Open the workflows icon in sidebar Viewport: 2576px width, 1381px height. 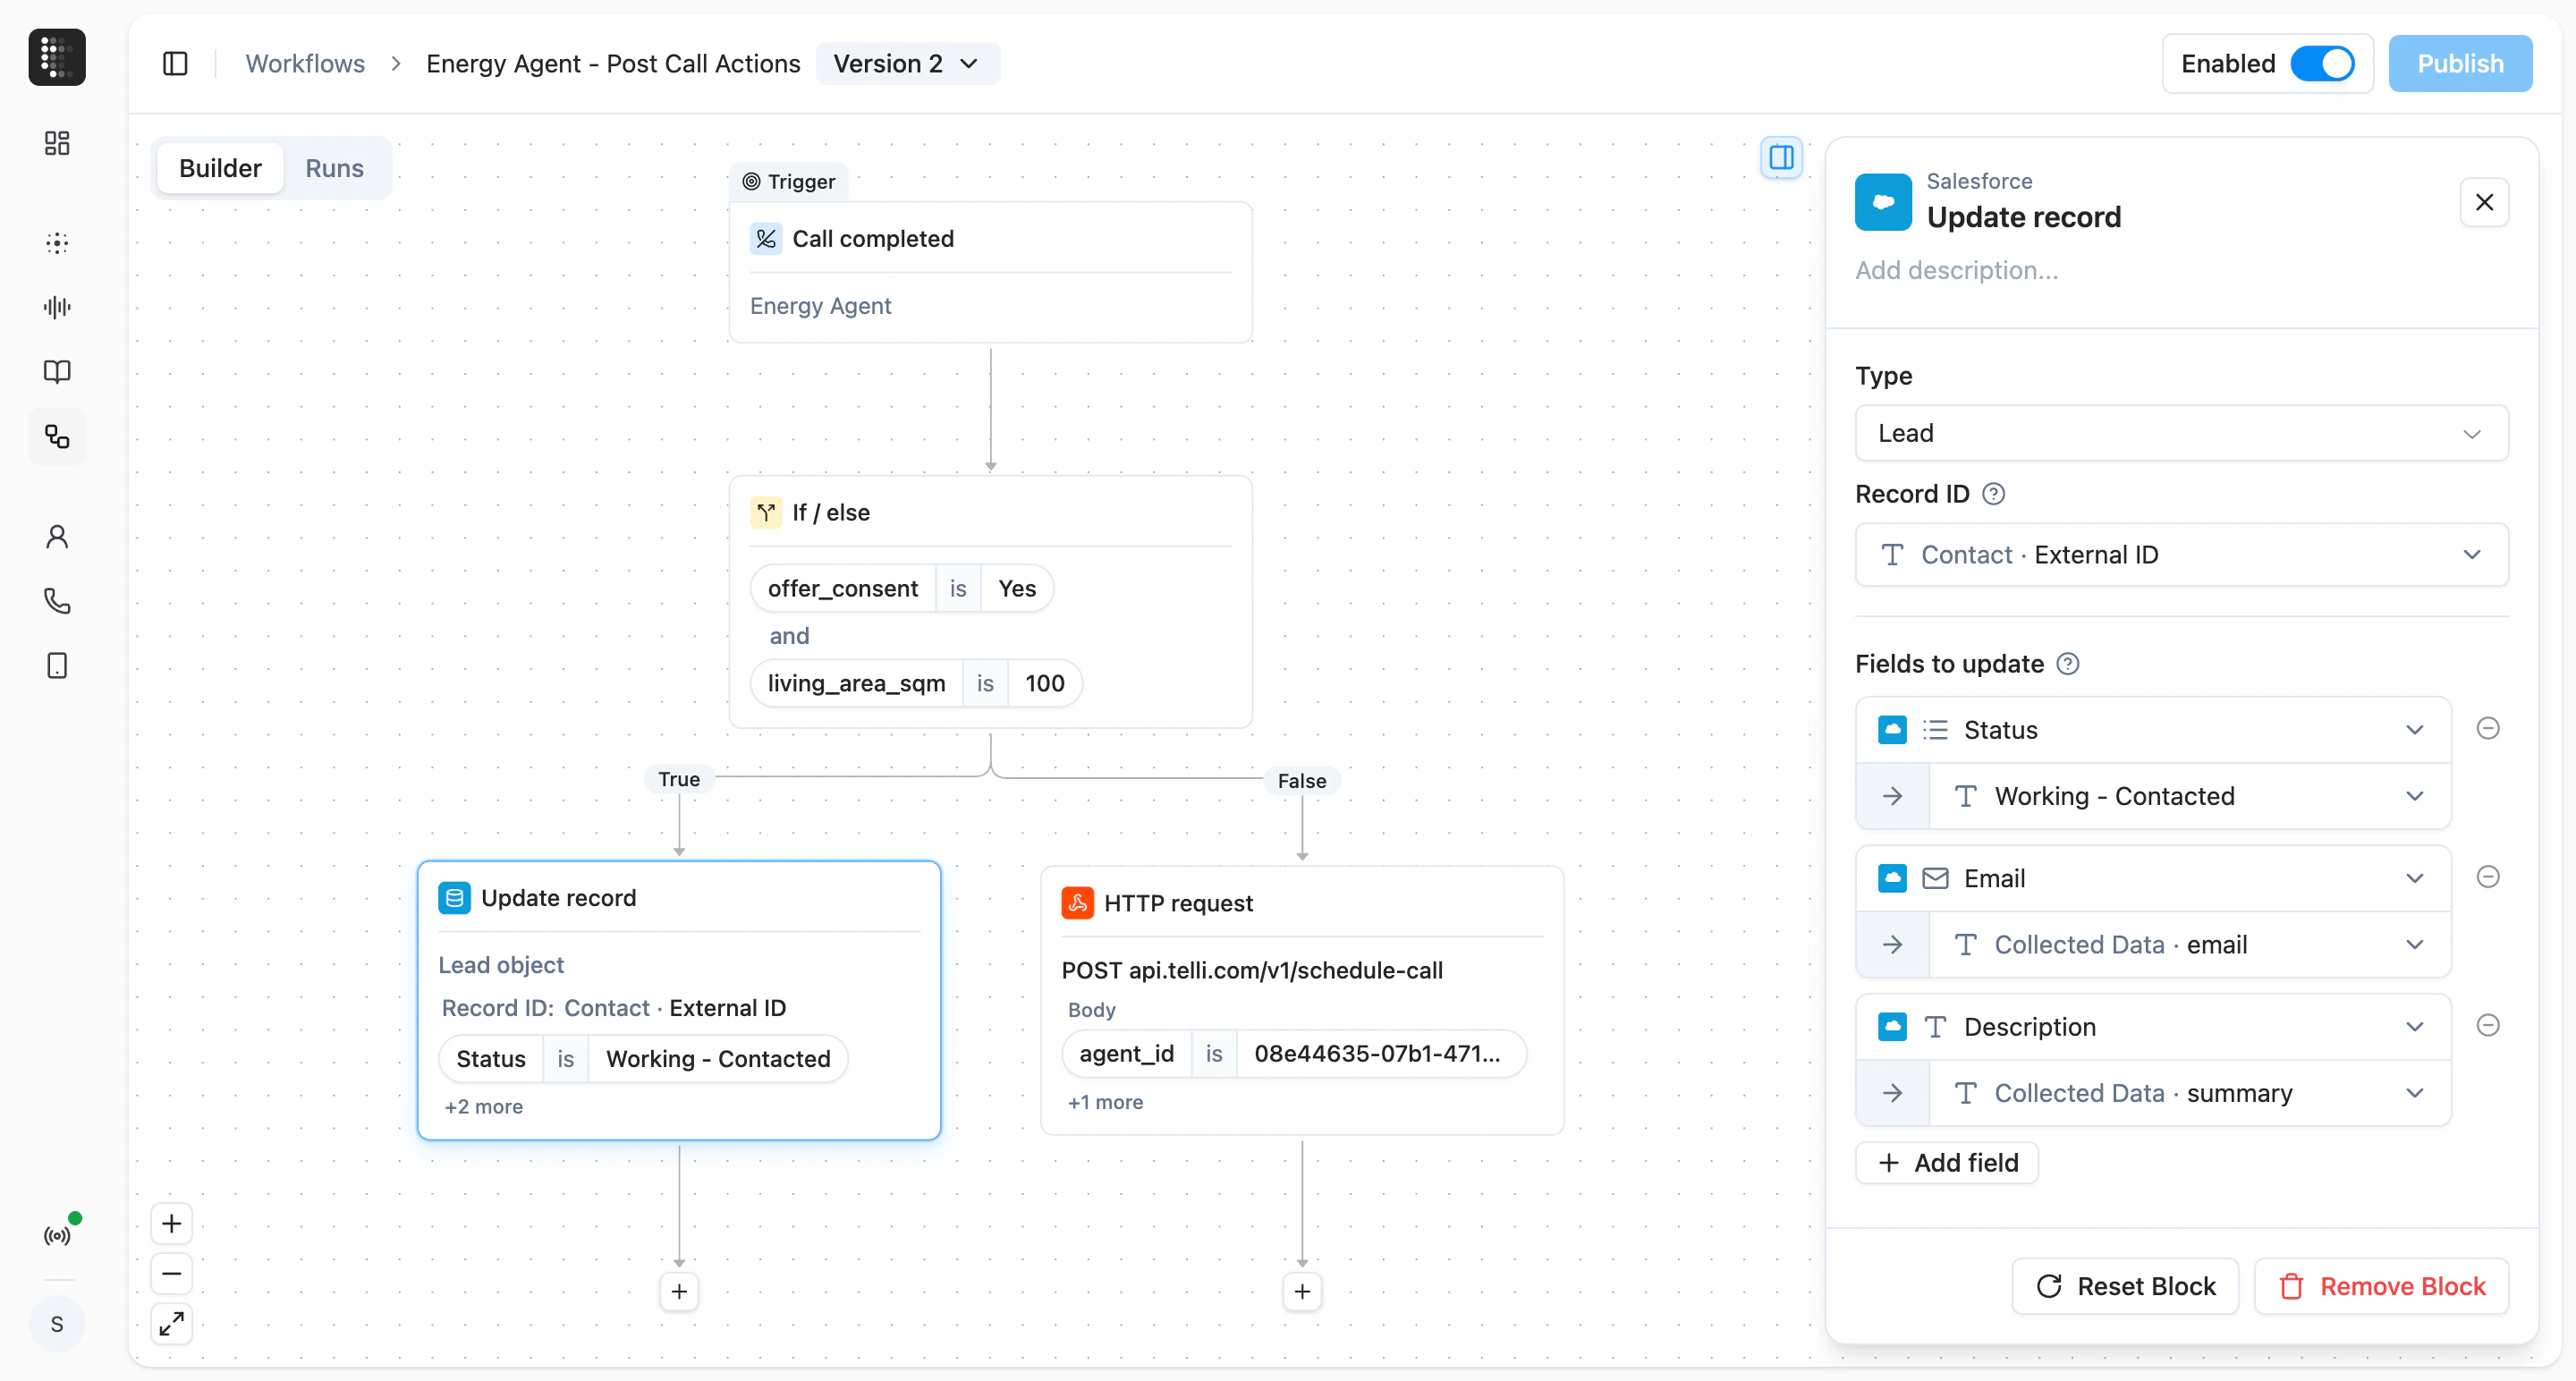pyautogui.click(x=57, y=437)
